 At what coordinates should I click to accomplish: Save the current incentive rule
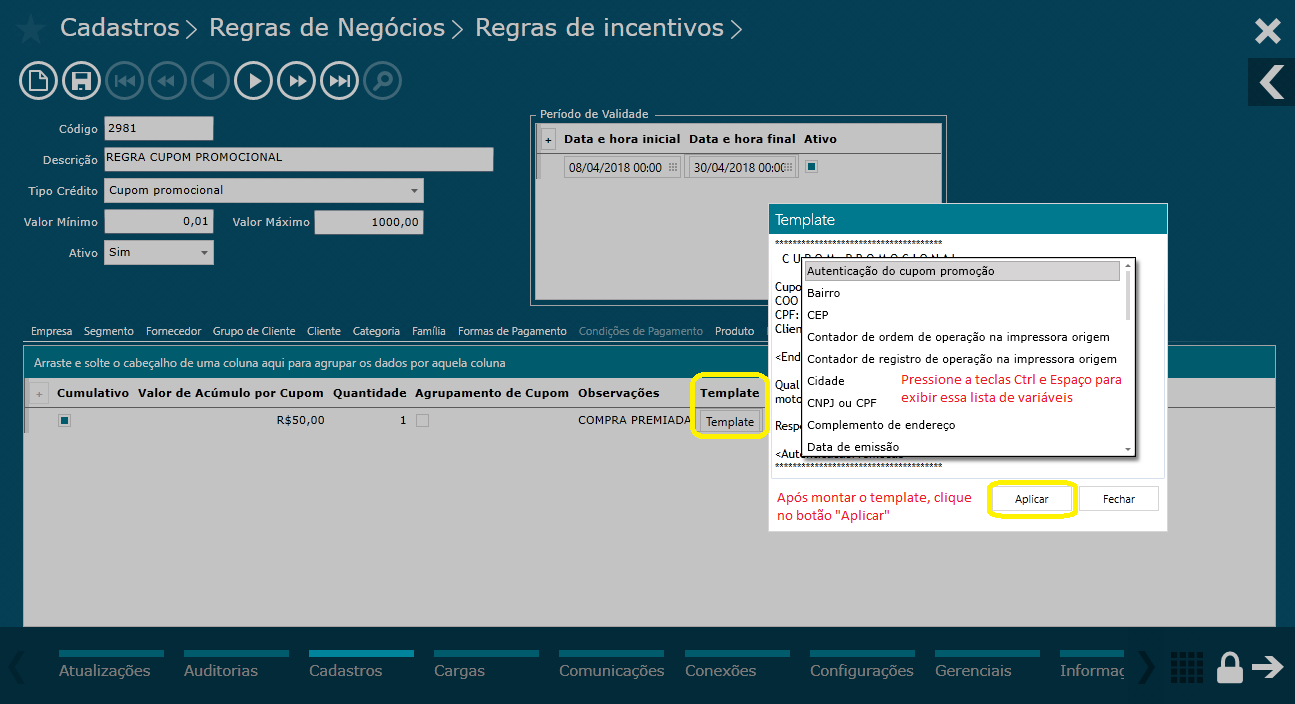tap(81, 80)
